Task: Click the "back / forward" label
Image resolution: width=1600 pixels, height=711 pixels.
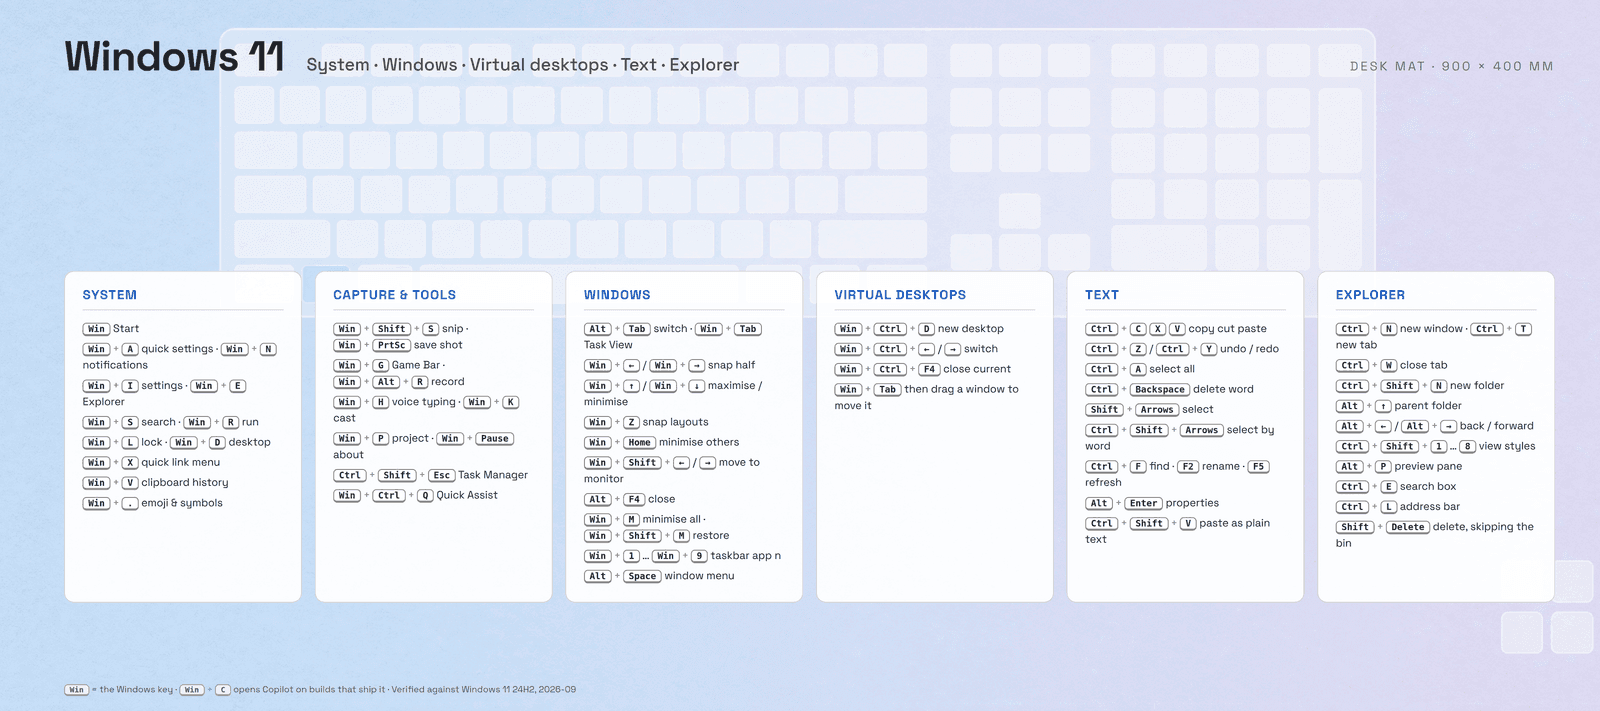Action: [x=1496, y=426]
